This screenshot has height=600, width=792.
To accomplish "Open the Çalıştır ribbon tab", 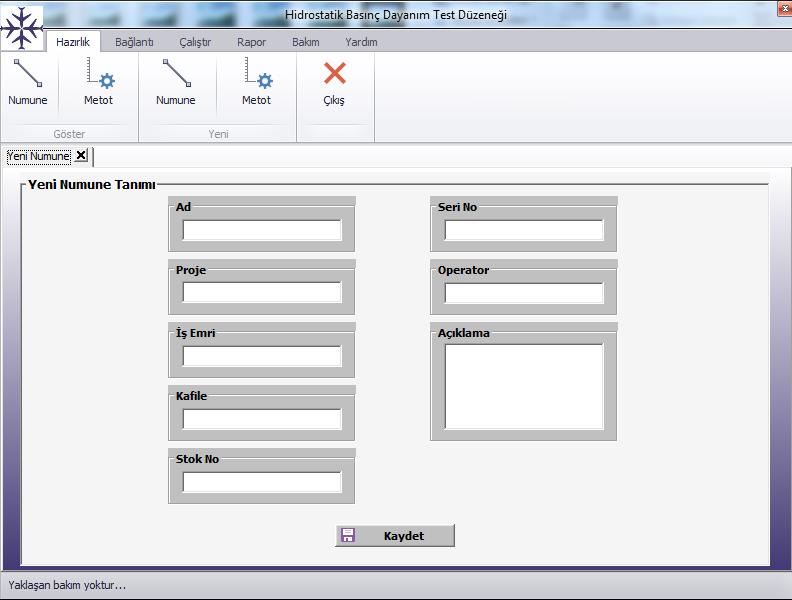I will 195,42.
